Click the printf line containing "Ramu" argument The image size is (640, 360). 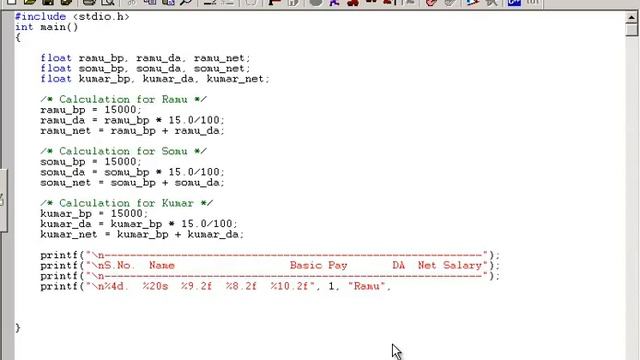[x=216, y=287]
